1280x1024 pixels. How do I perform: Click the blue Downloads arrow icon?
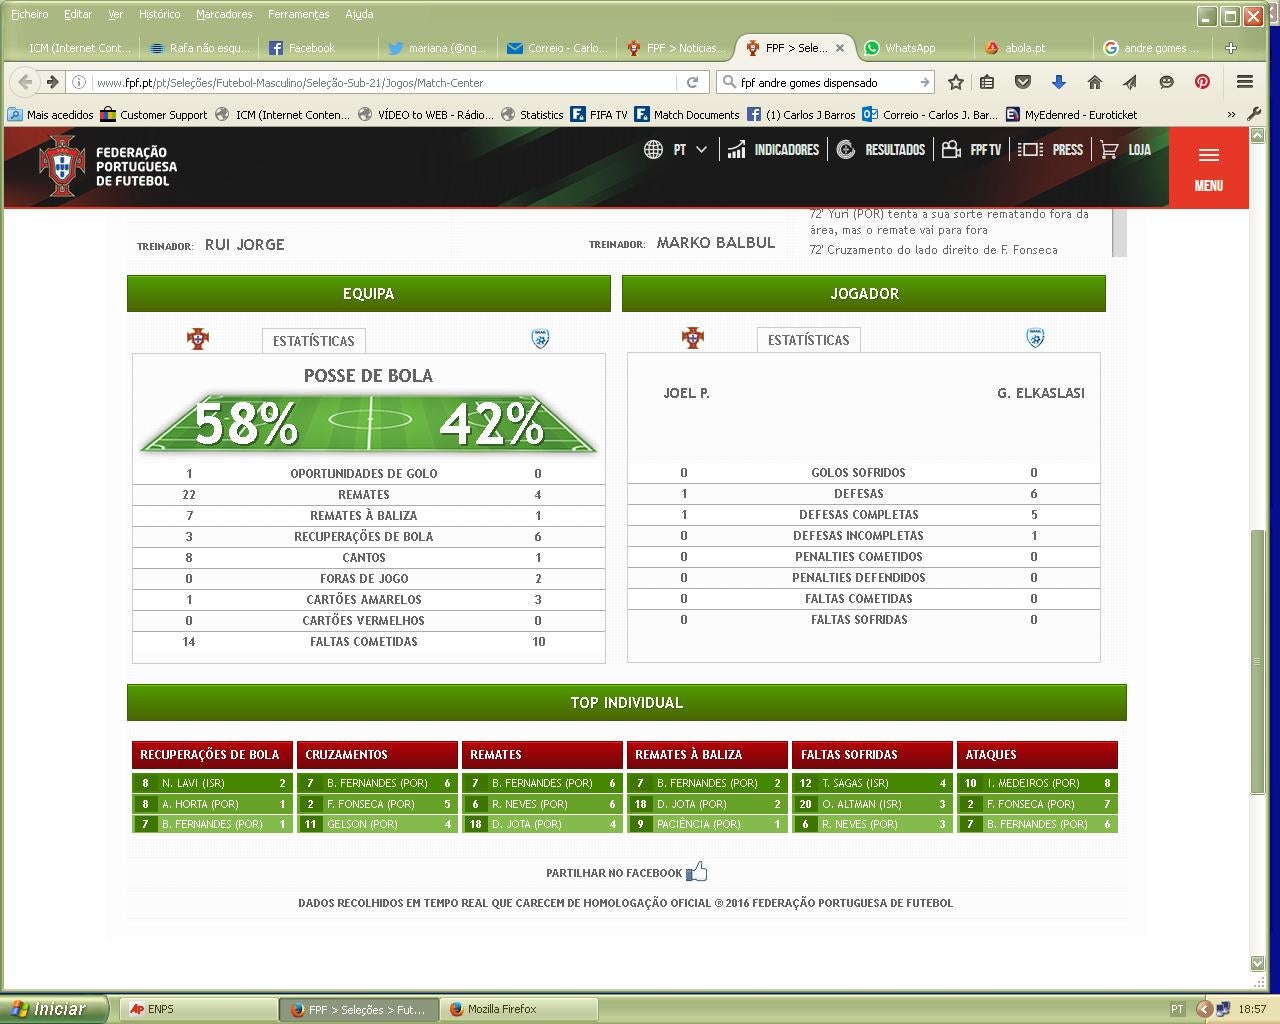click(x=1058, y=82)
